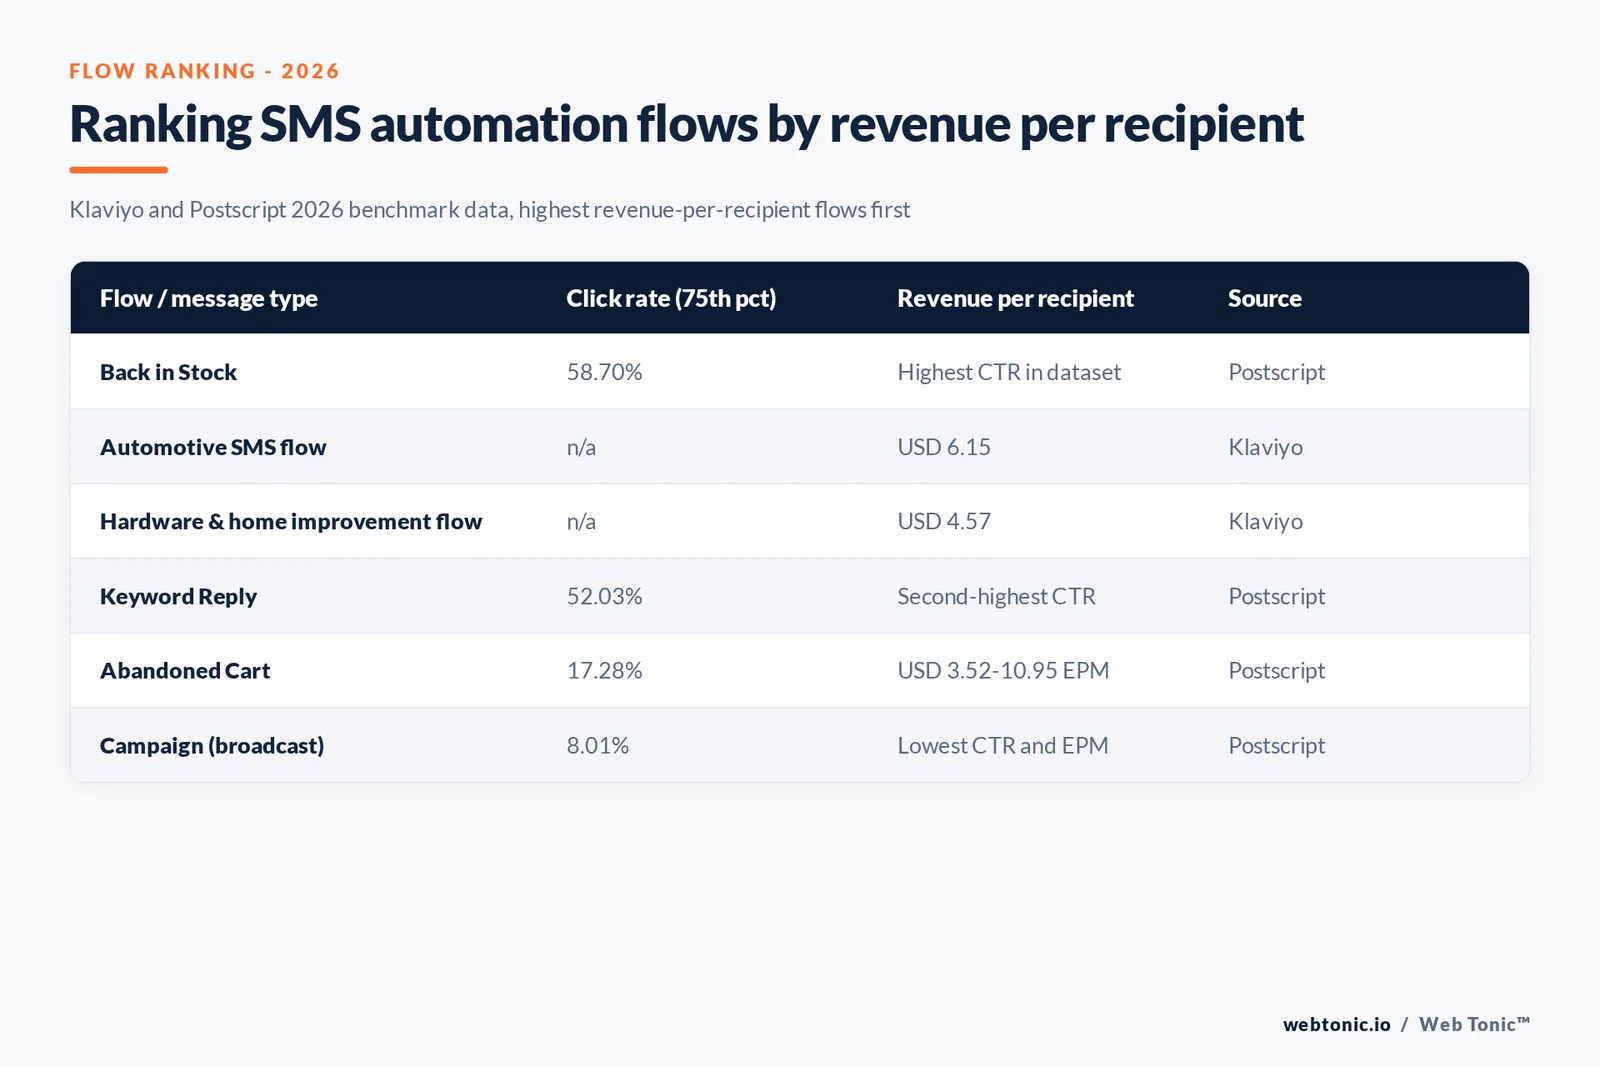Click the "Highest CTR in dataset" cell
Image resolution: width=1600 pixels, height=1067 pixels.
(1009, 372)
